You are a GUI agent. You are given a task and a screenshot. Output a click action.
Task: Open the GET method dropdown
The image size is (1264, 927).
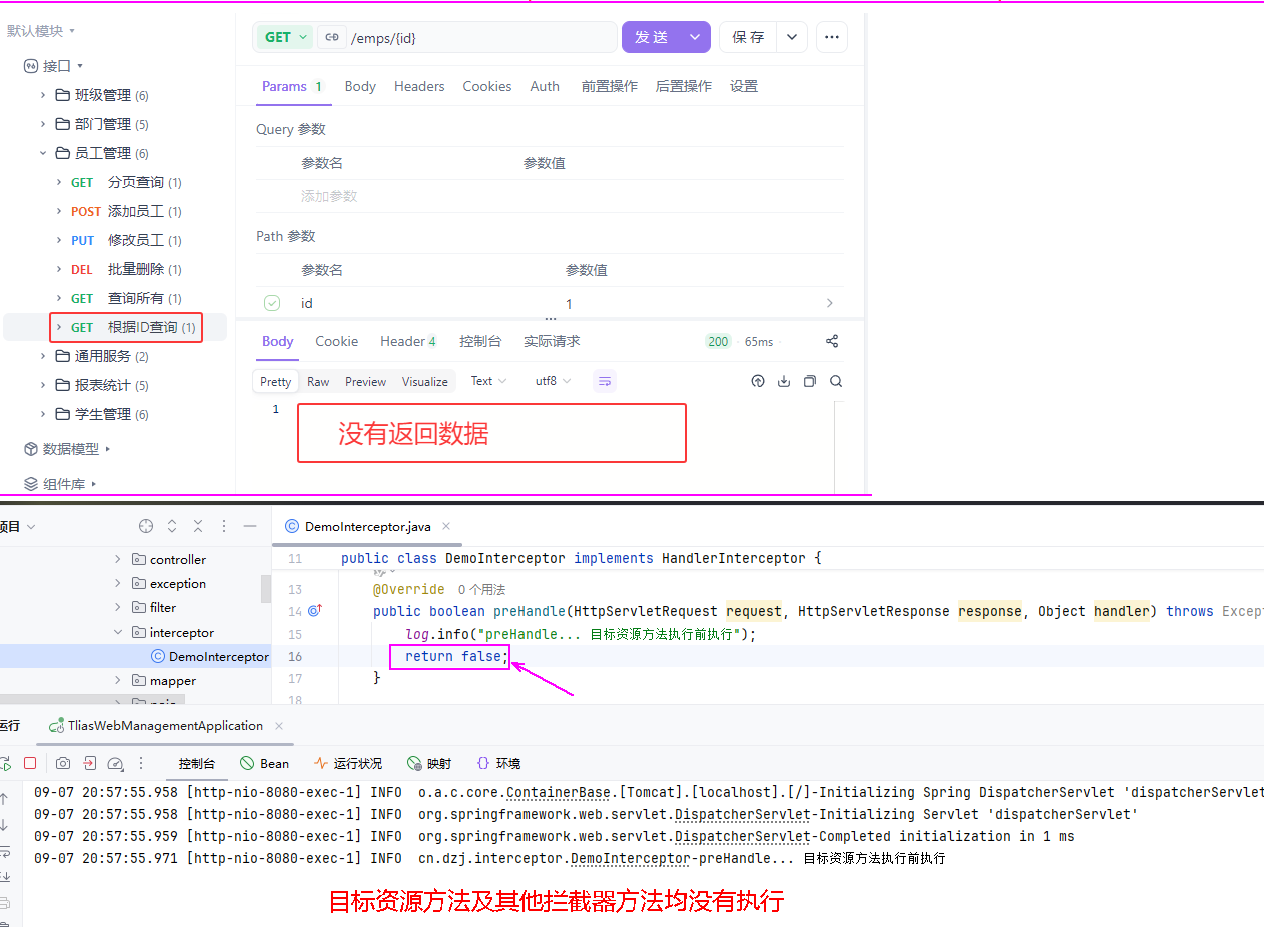pyautogui.click(x=284, y=37)
